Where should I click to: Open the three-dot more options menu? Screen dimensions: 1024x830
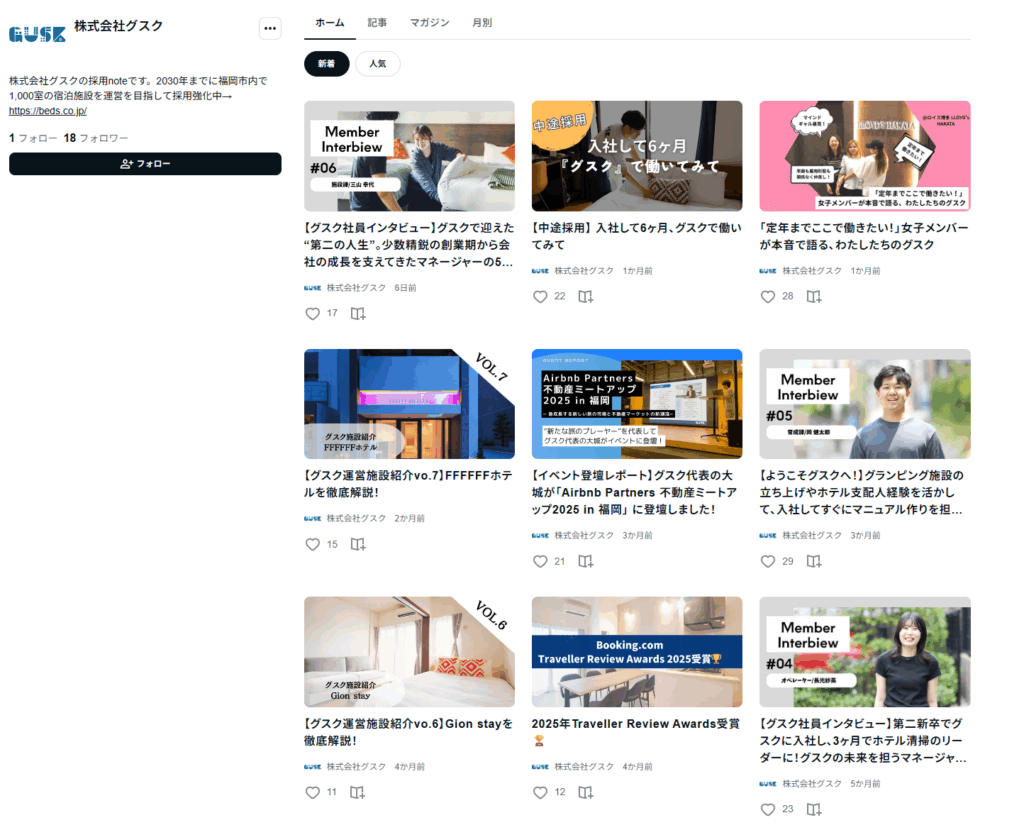(x=270, y=29)
